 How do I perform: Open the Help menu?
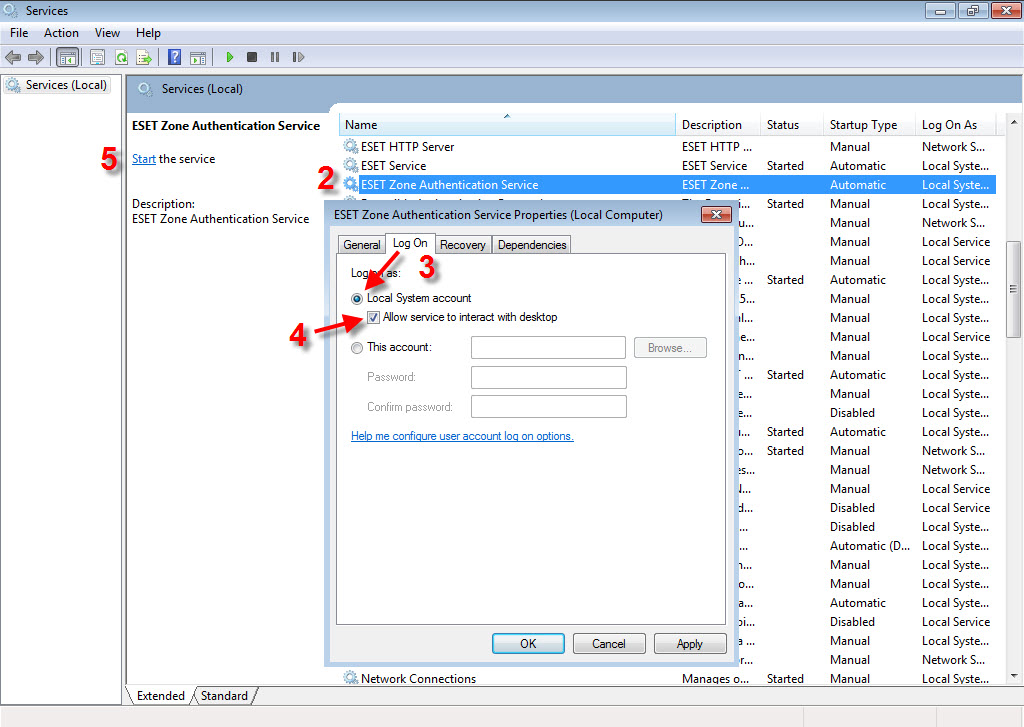pos(148,33)
